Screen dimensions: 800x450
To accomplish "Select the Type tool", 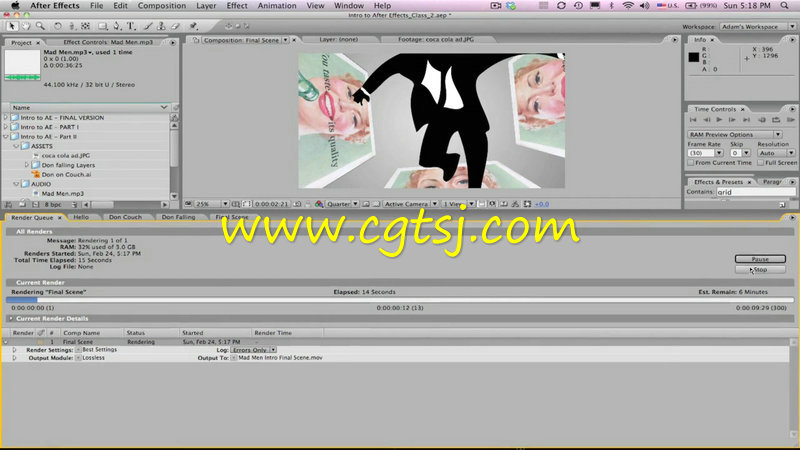I will 131,26.
